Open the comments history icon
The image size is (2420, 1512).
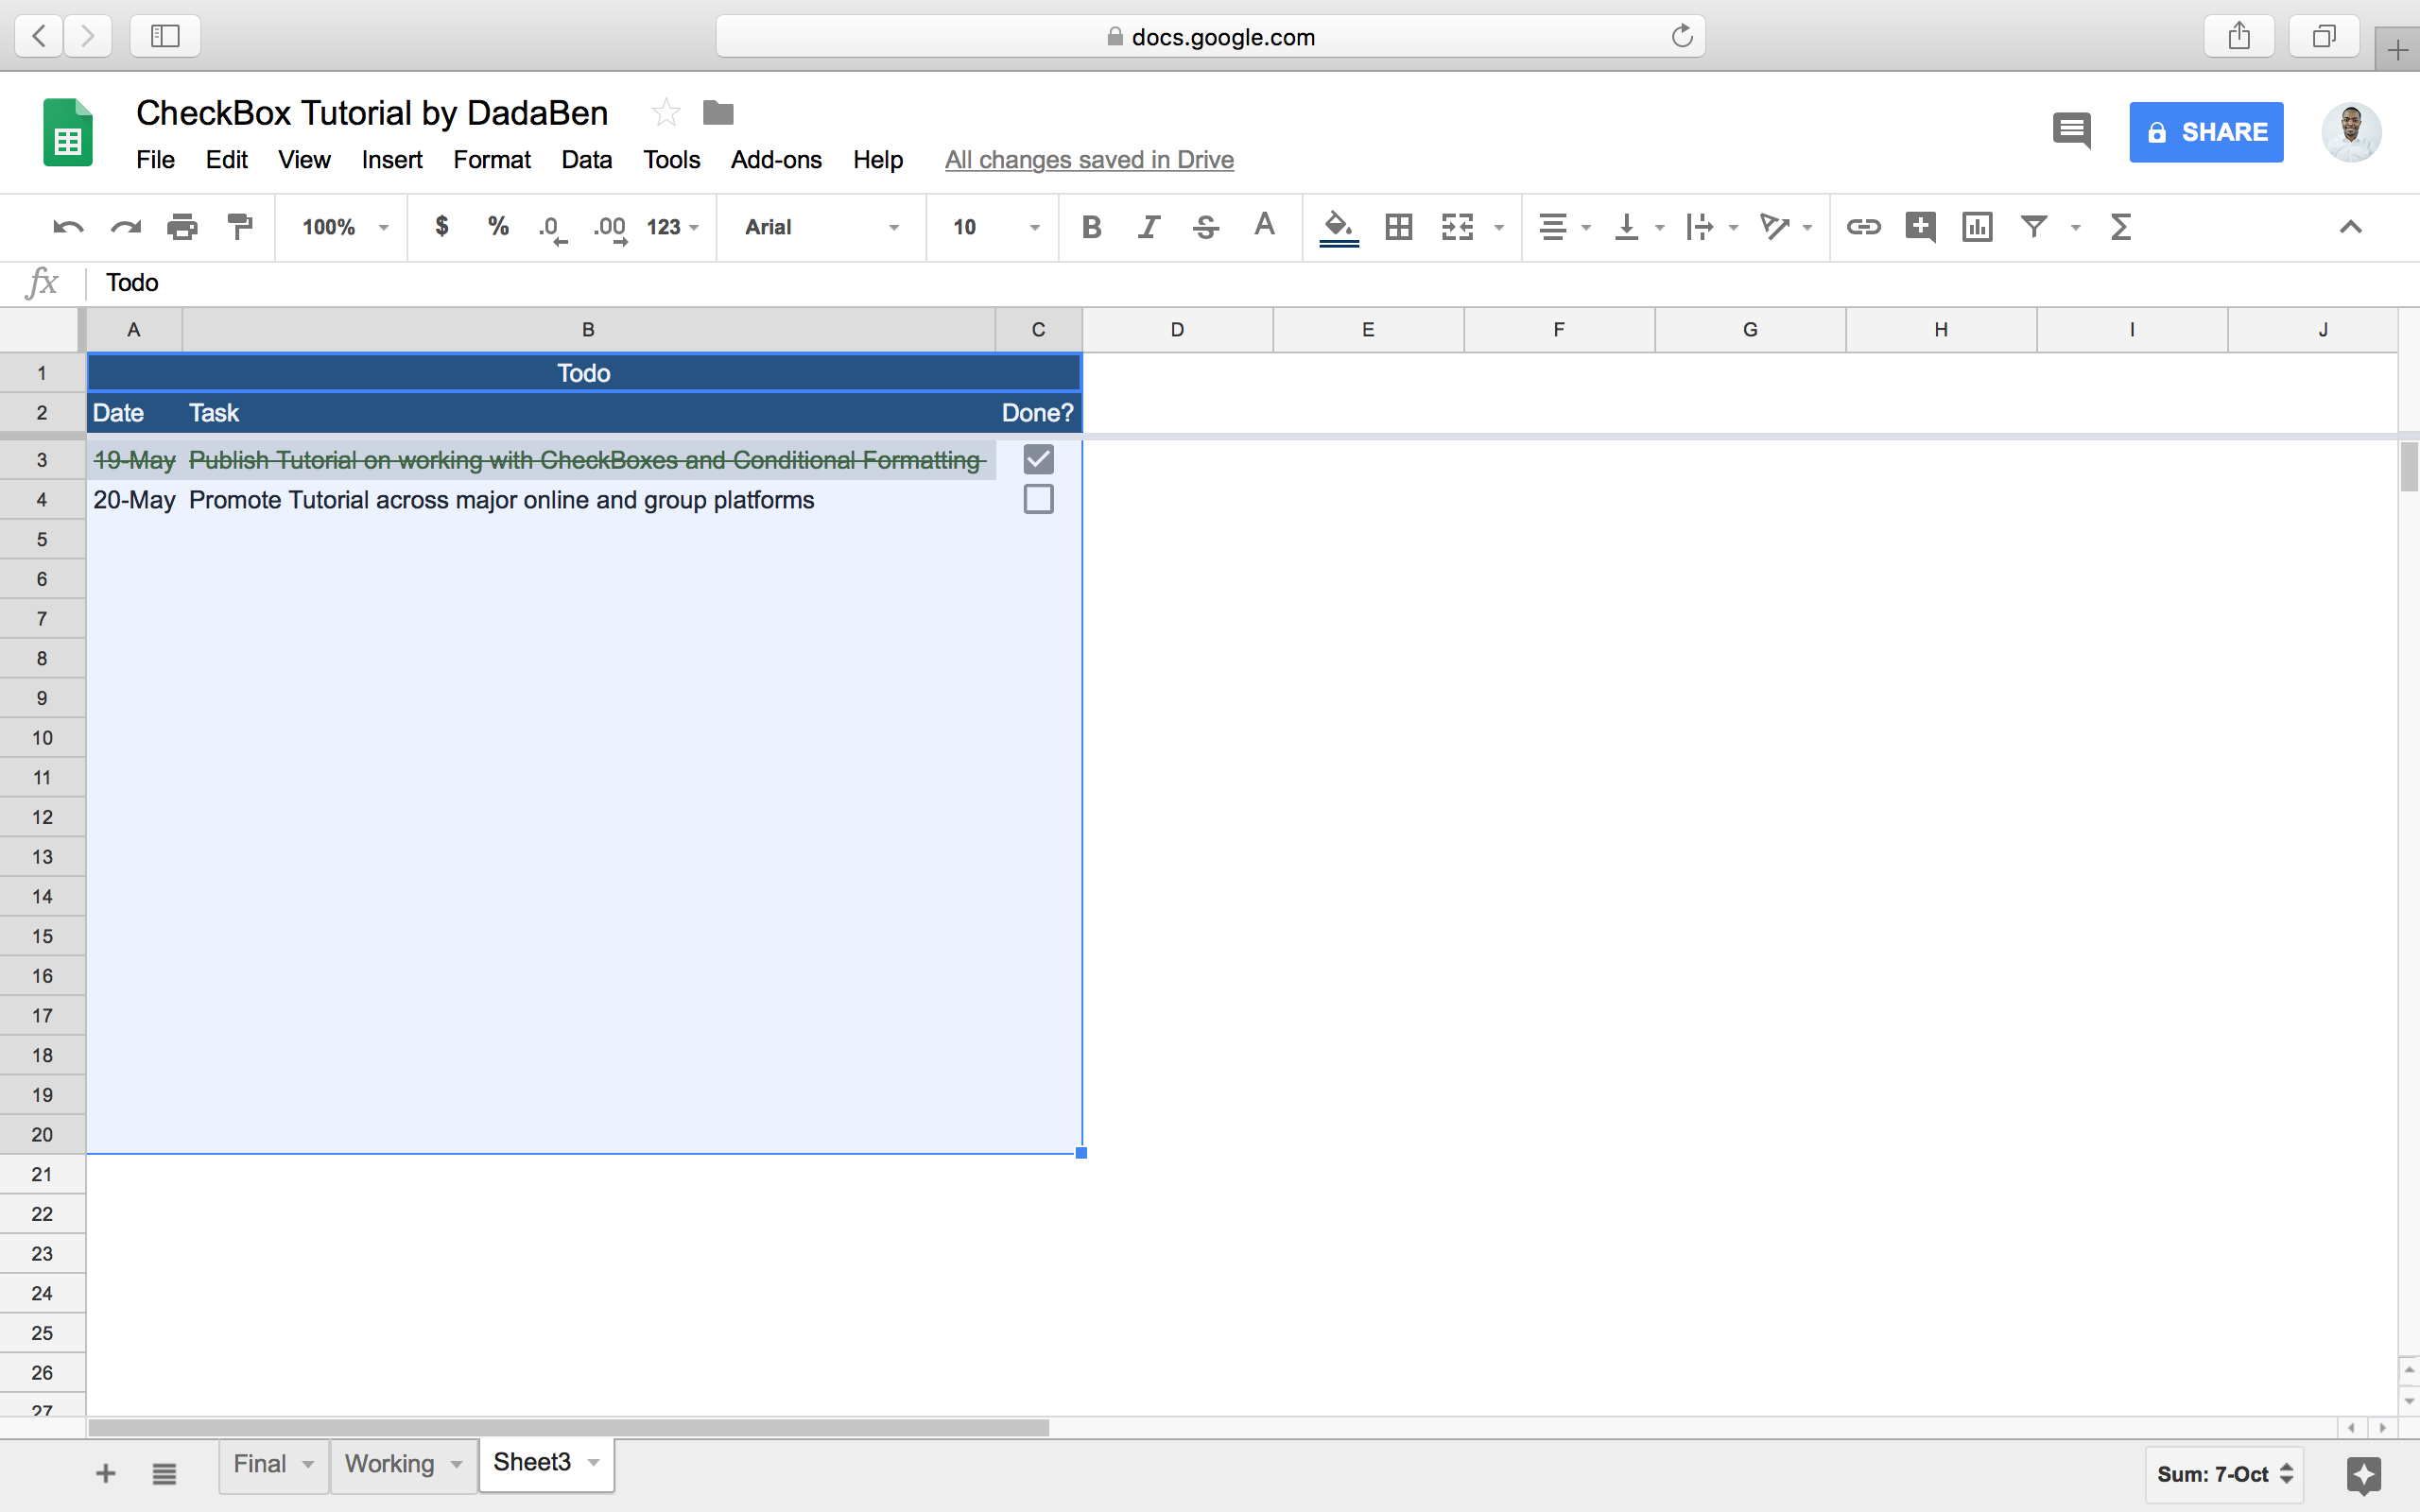2071,131
